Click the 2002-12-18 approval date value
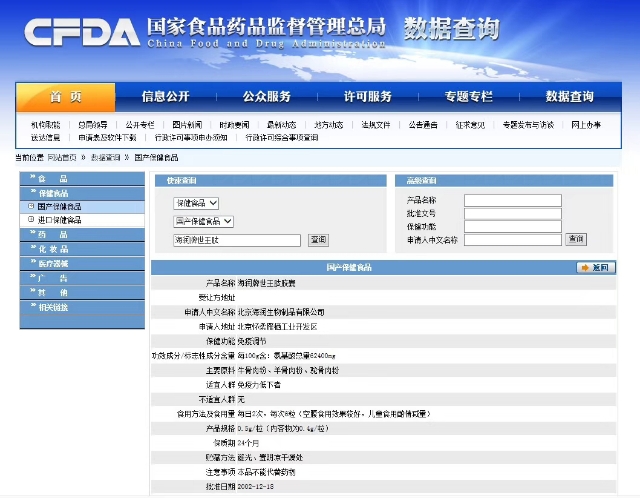The width and height of the screenshot is (640, 498). coord(256,487)
